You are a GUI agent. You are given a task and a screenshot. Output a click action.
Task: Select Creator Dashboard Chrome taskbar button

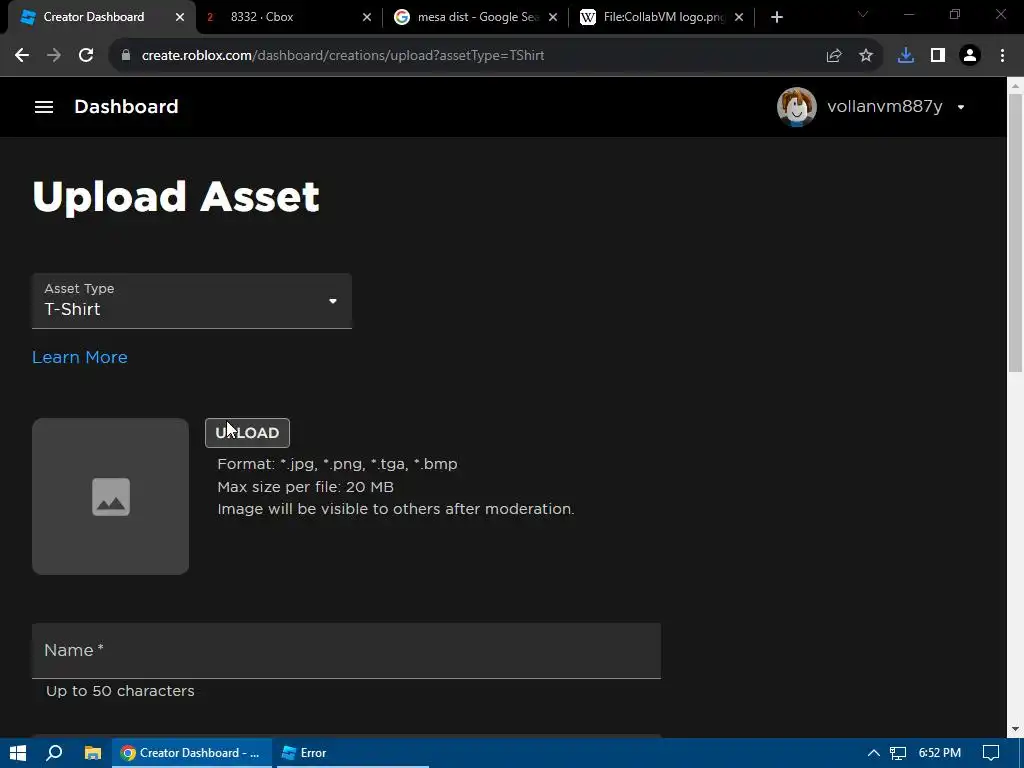(x=191, y=753)
